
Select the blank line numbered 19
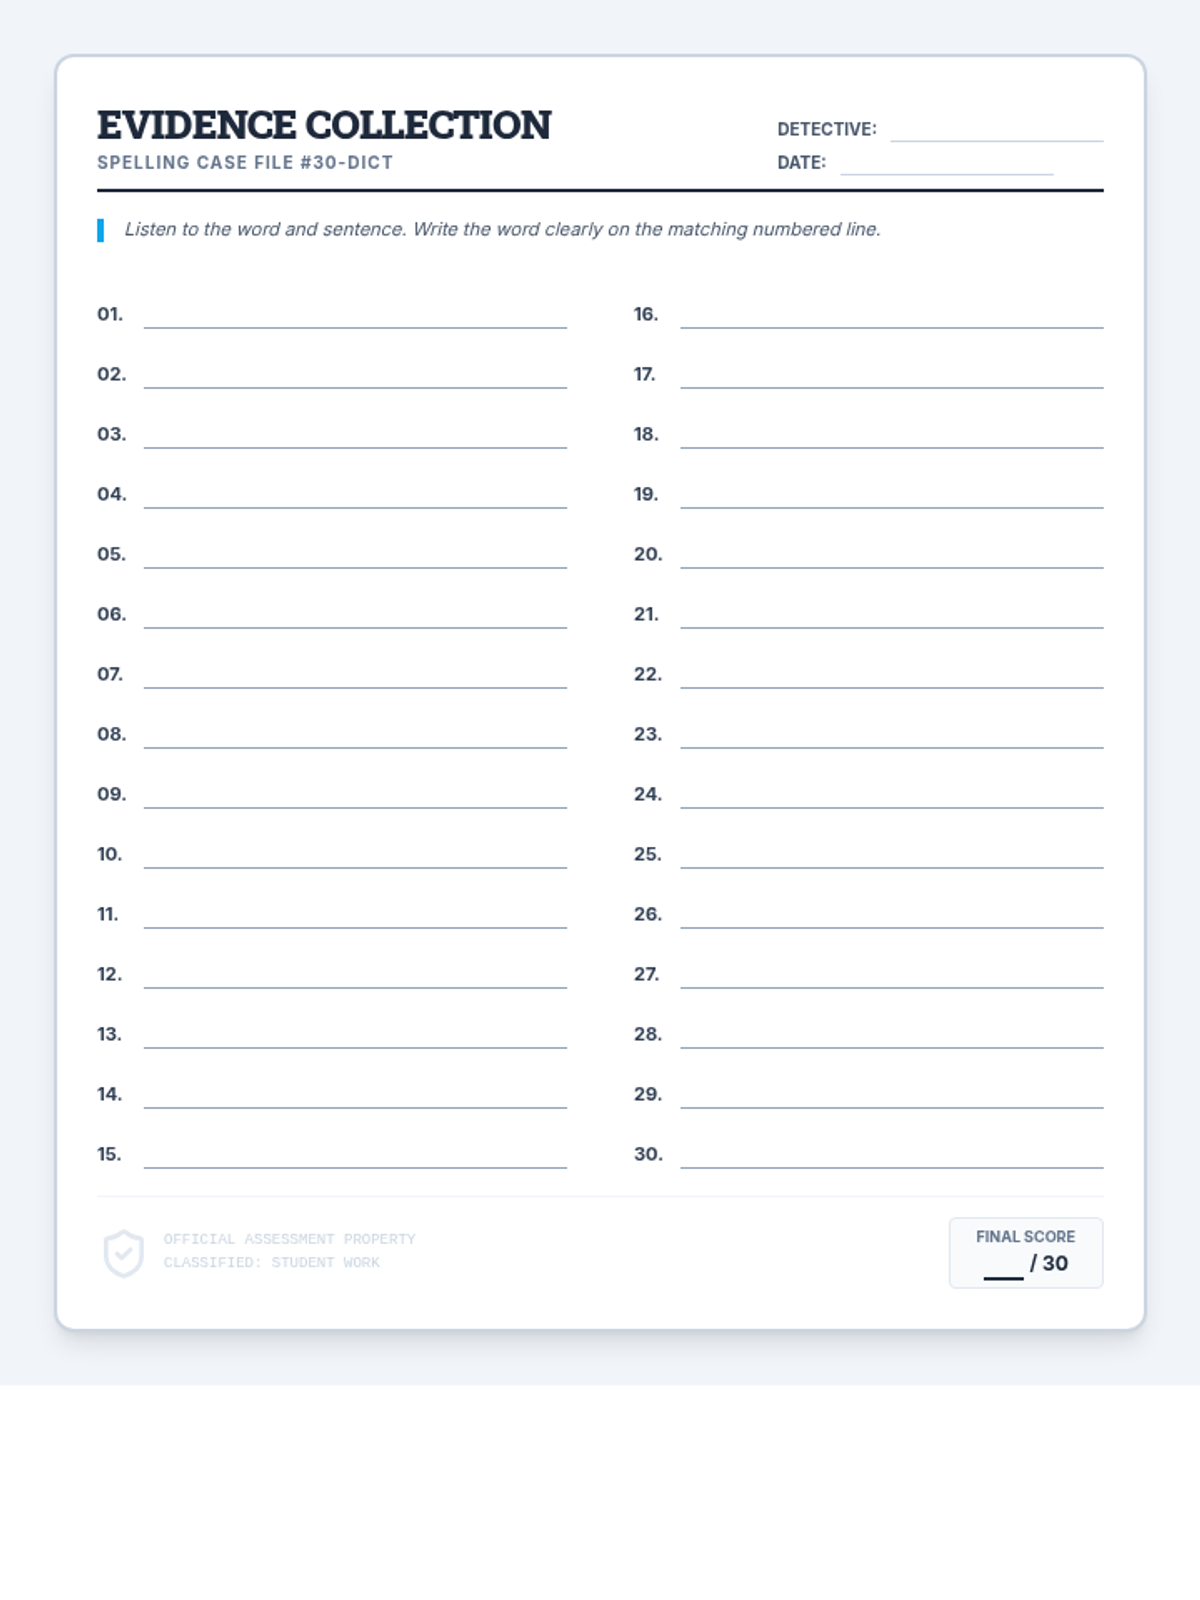click(x=891, y=498)
